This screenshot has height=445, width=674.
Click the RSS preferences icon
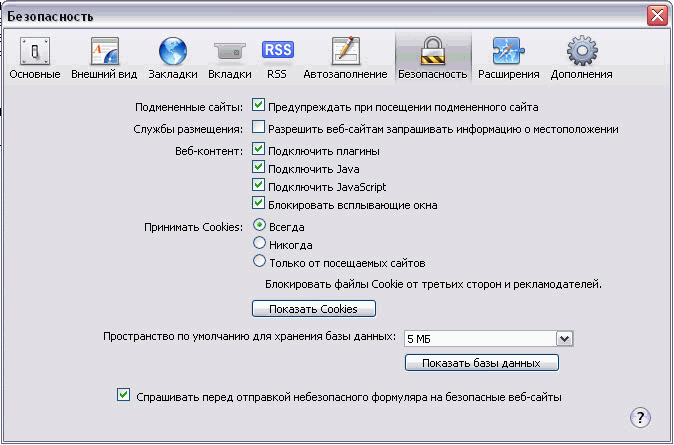point(277,50)
